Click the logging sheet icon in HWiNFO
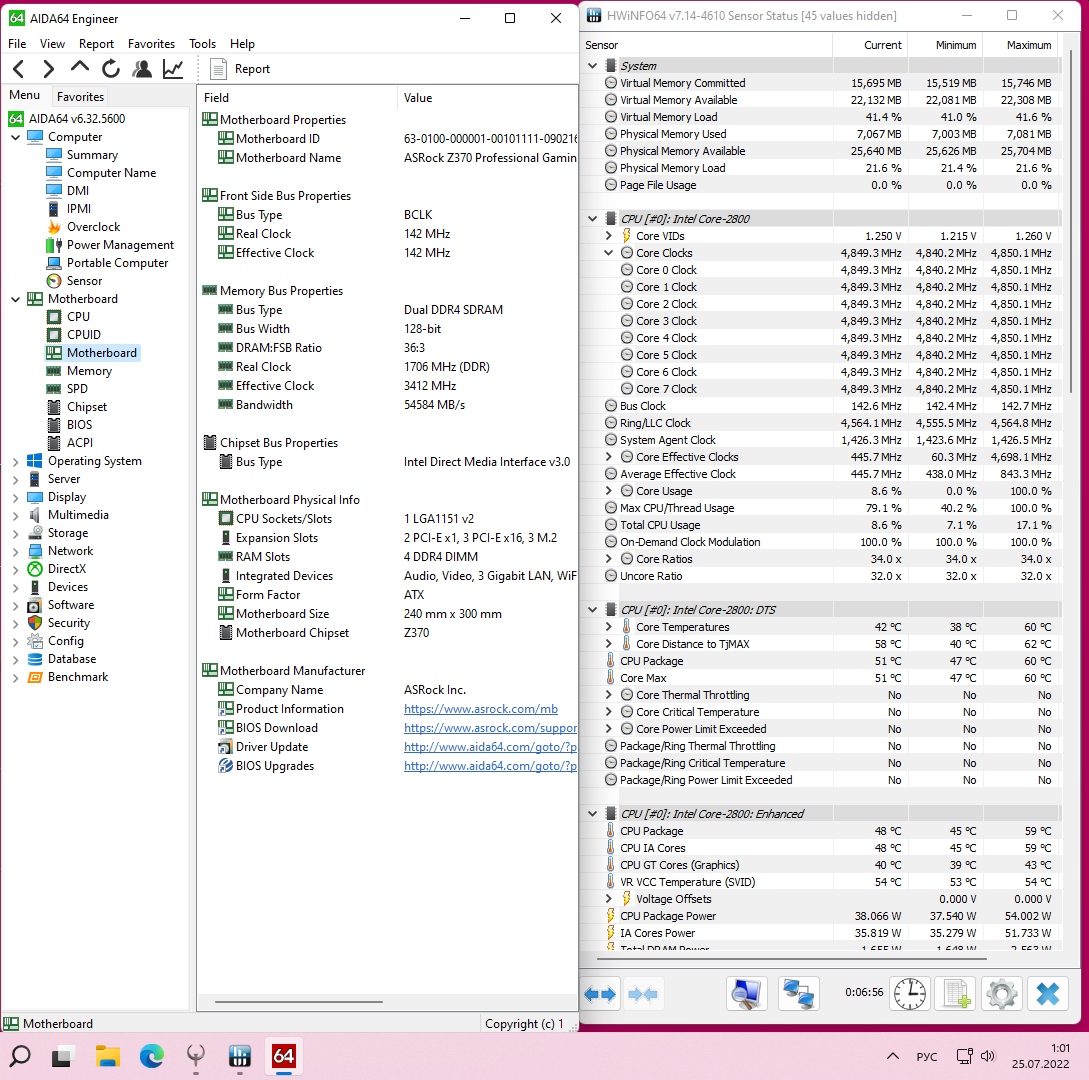1089x1080 pixels. (x=956, y=994)
